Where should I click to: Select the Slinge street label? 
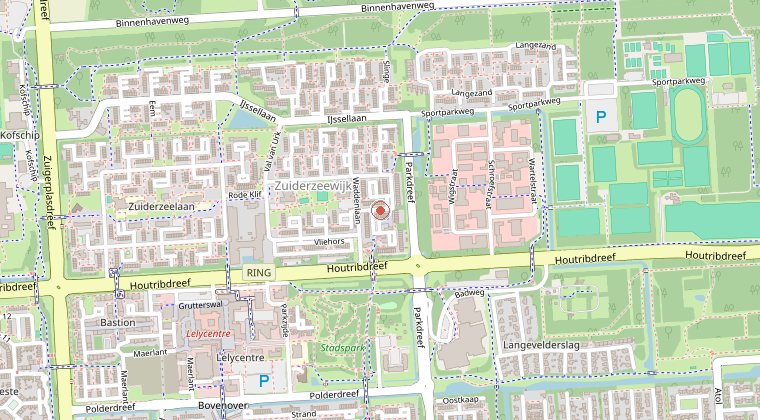(x=386, y=72)
